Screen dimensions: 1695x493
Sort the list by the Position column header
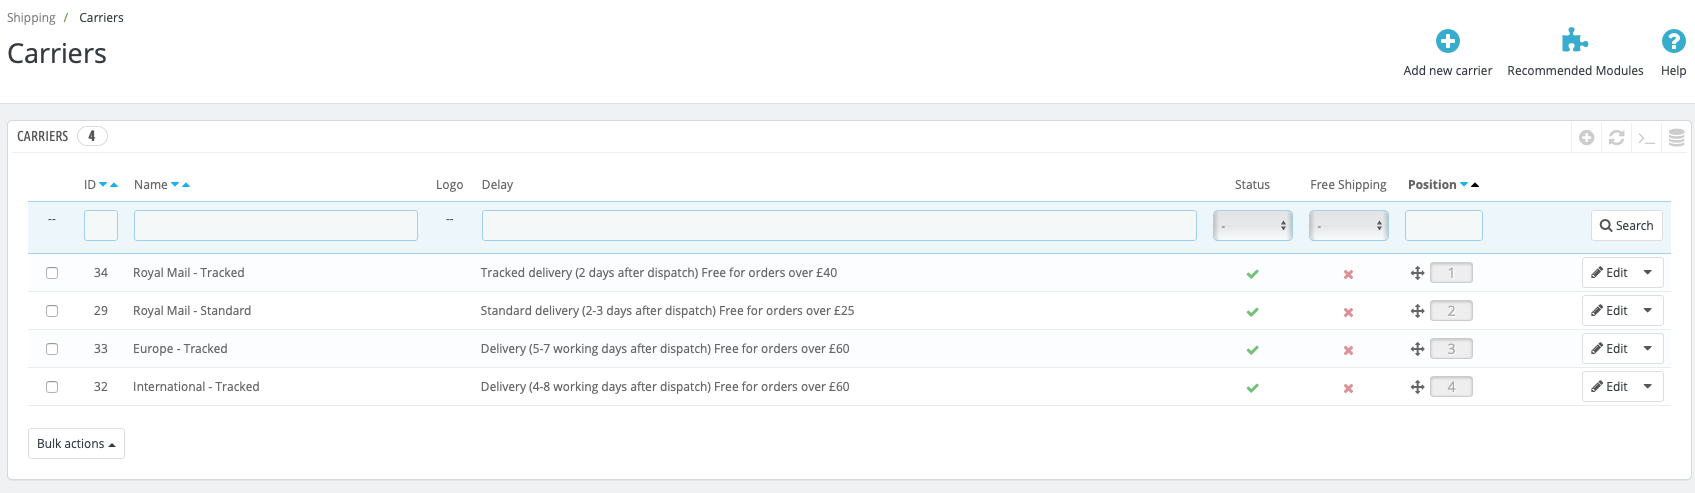click(1431, 185)
